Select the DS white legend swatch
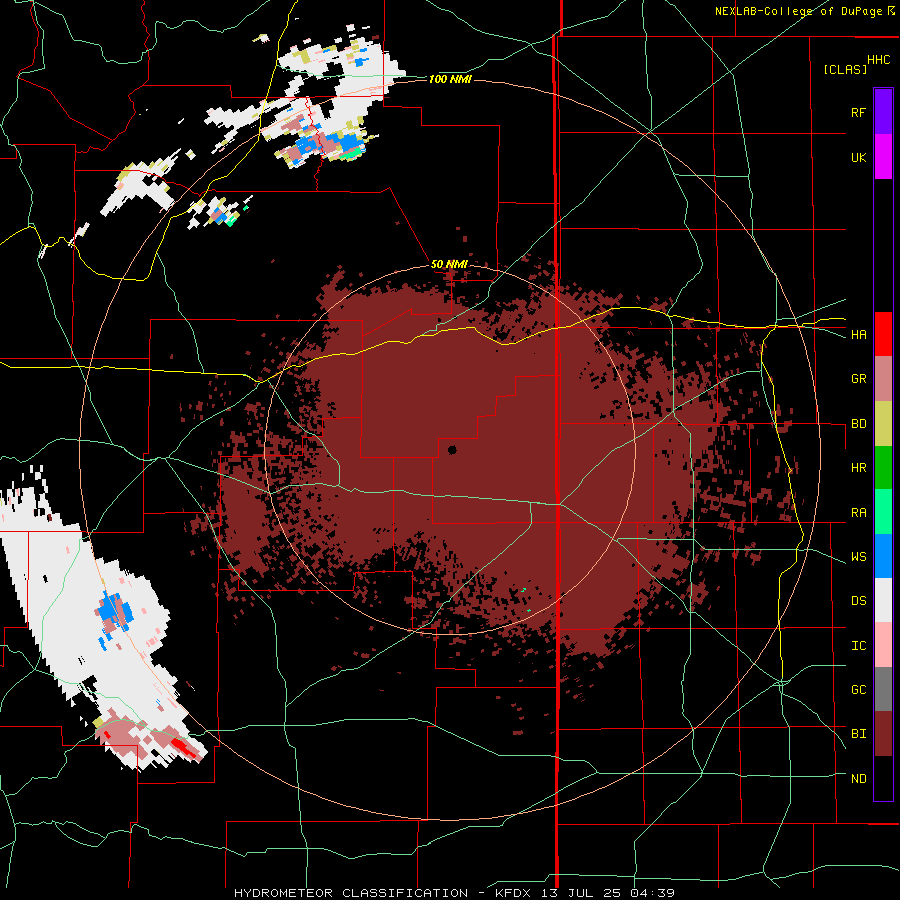This screenshot has height=900, width=900. [883, 600]
